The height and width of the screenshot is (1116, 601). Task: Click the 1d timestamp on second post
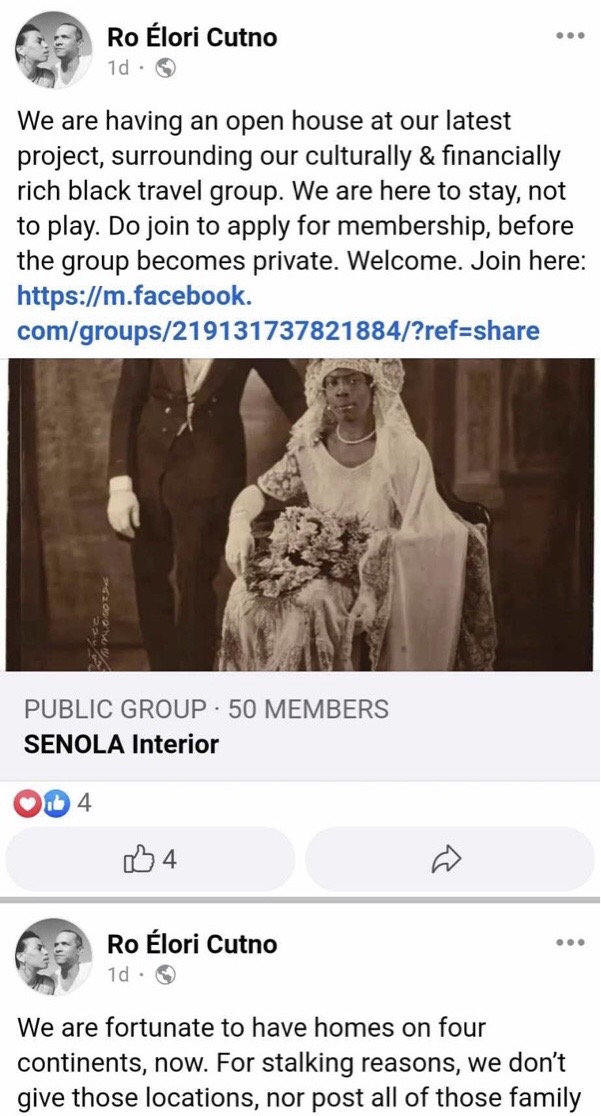118,974
